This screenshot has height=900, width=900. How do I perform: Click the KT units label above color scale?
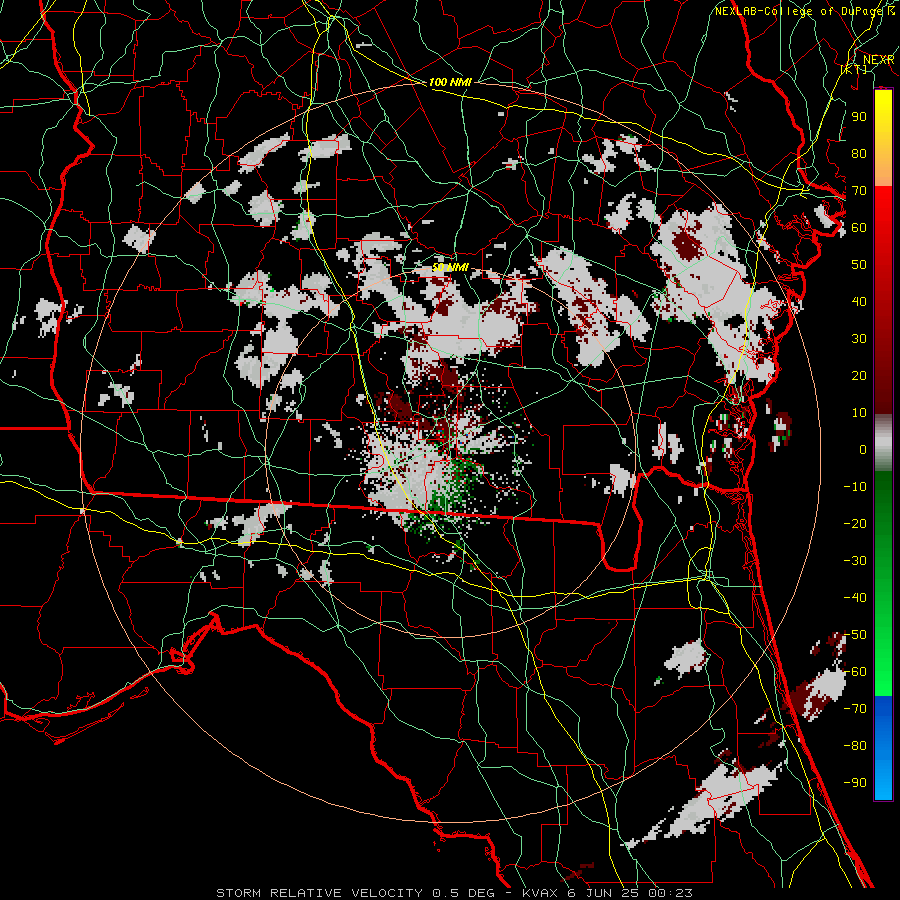[854, 69]
